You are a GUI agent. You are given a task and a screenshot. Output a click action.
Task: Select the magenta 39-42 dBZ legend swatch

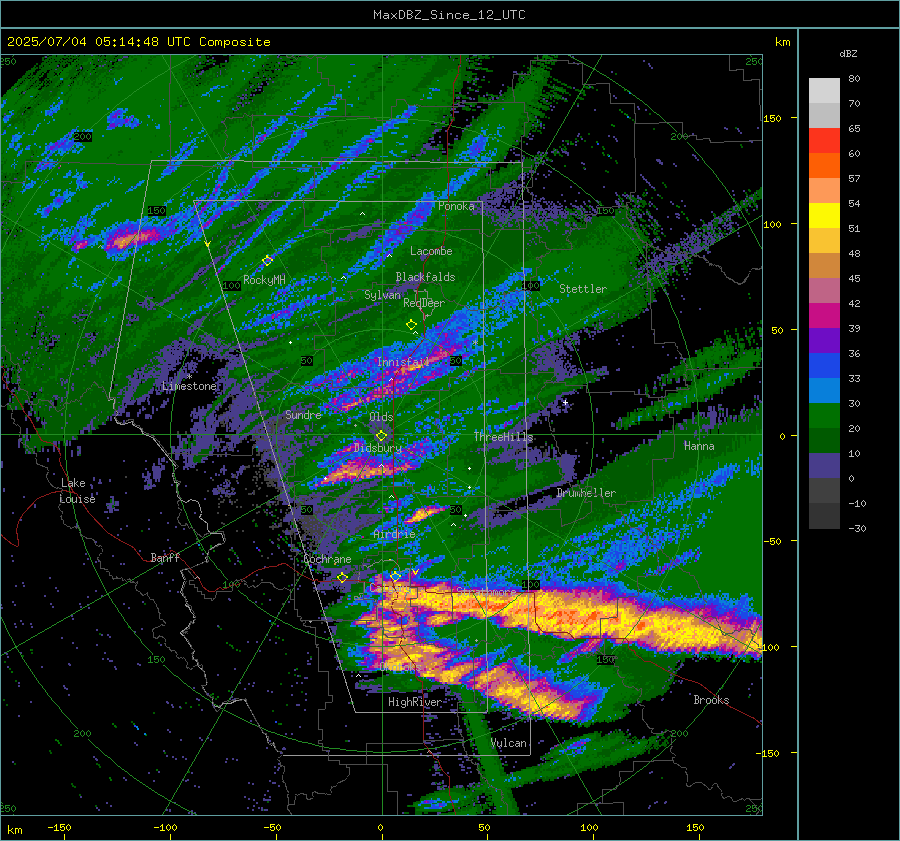point(824,315)
